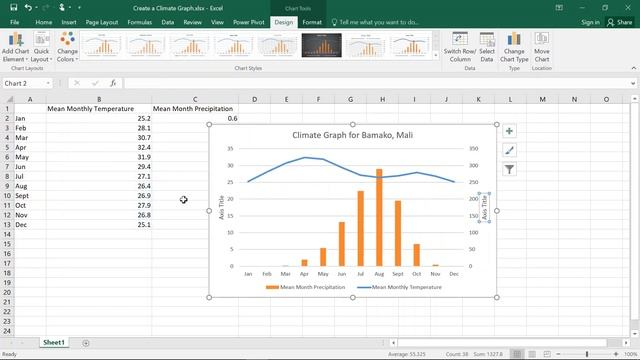Click zoom in plus button
The width and height of the screenshot is (640, 360).
coord(616,354)
